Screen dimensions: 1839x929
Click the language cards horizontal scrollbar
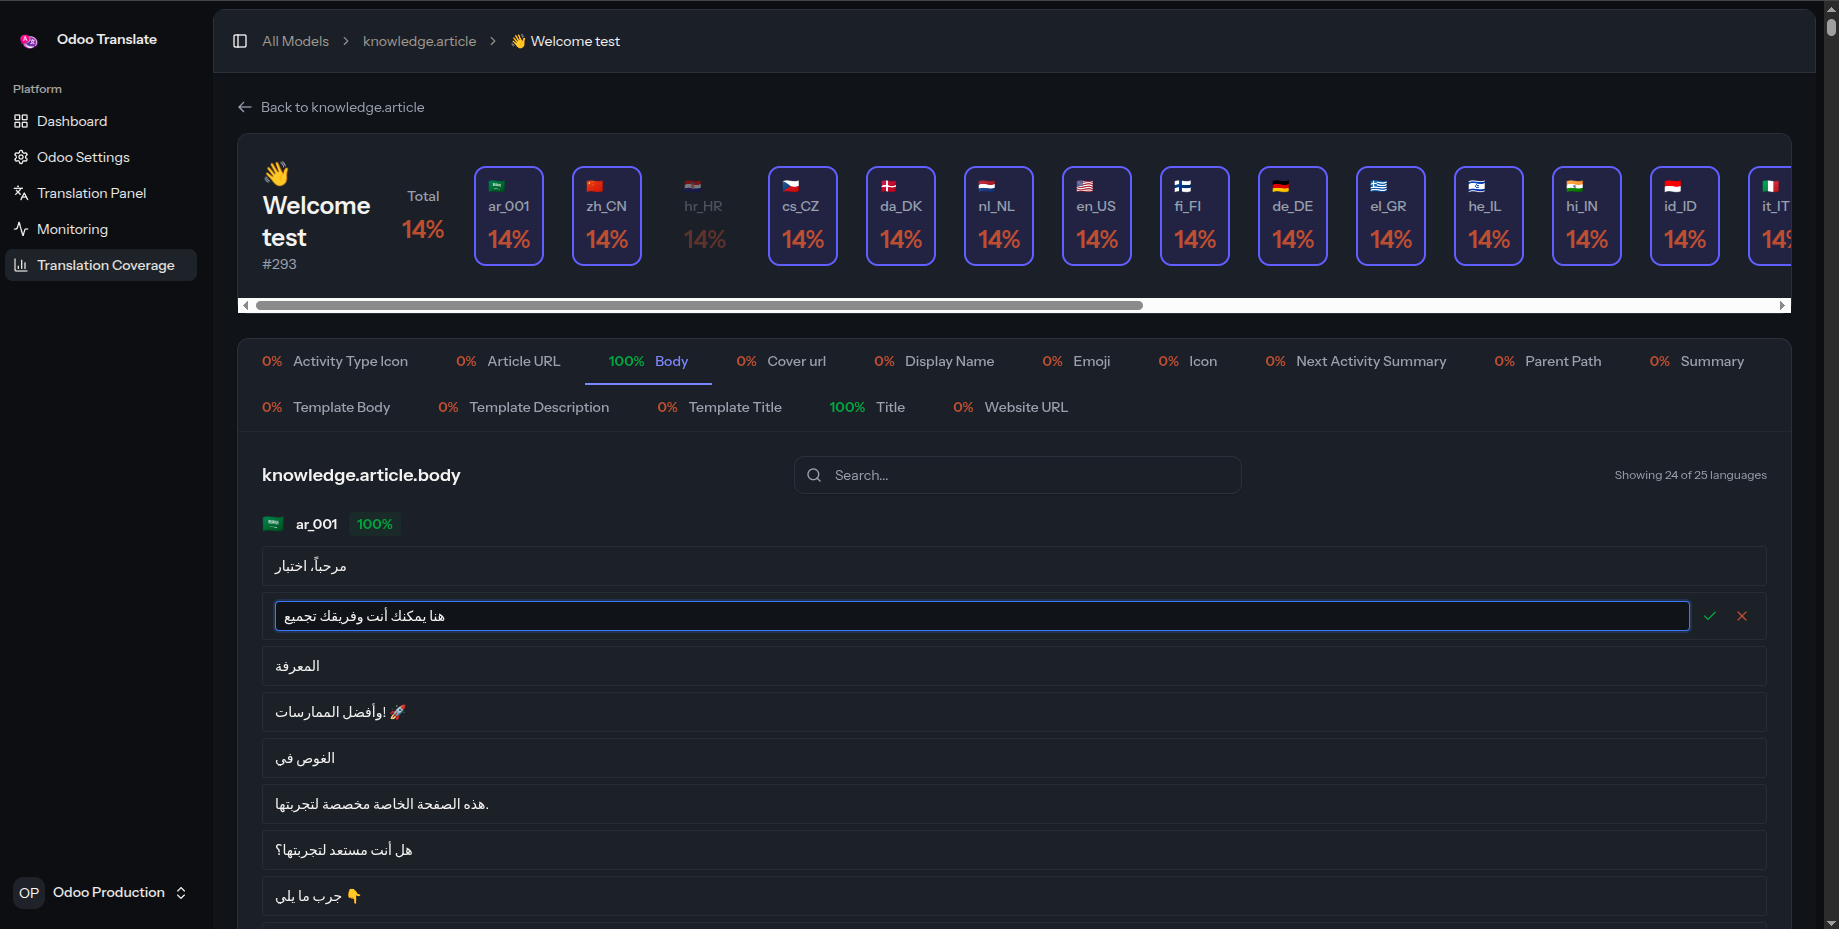coord(699,305)
